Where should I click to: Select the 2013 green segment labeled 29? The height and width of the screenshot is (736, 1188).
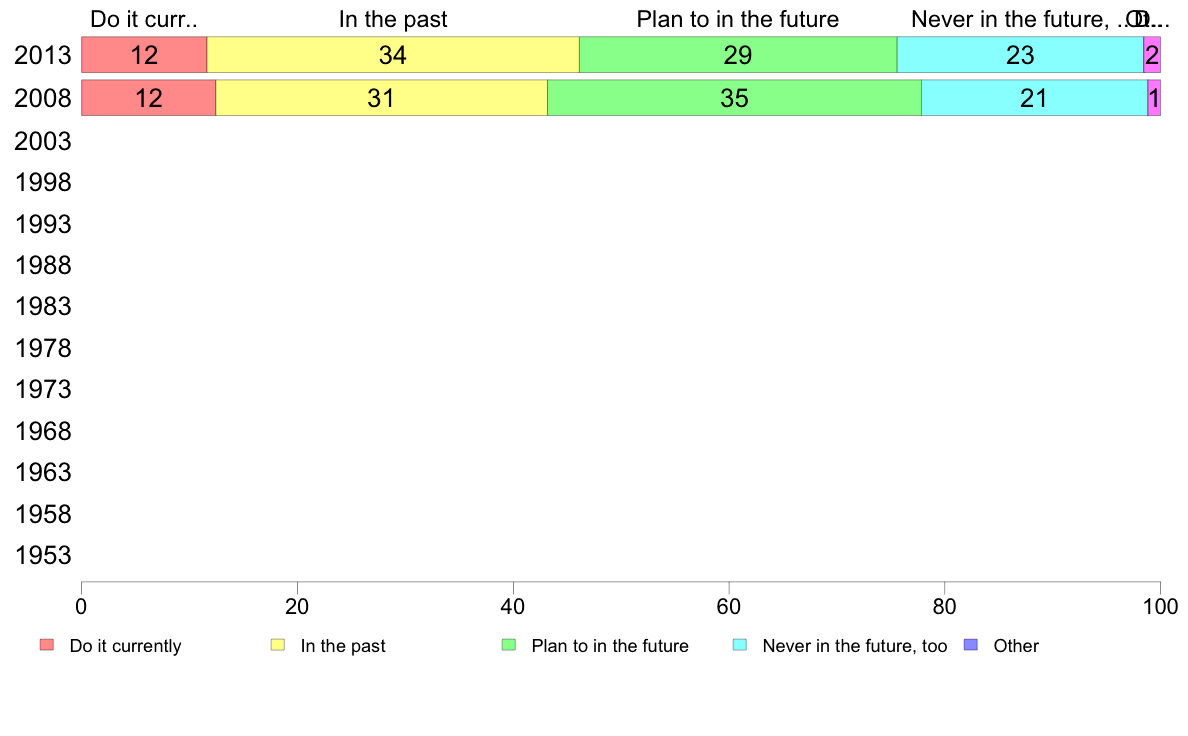[738, 55]
